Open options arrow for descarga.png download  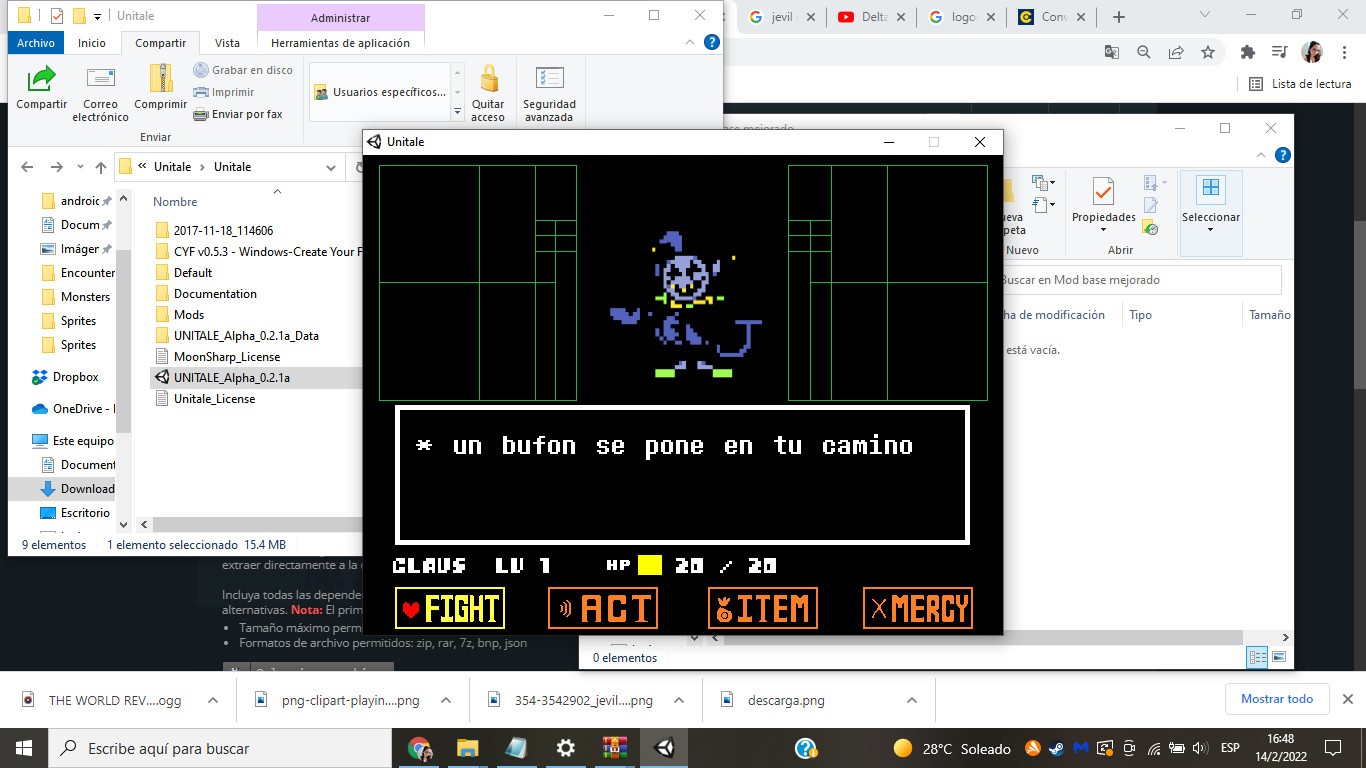(x=911, y=700)
